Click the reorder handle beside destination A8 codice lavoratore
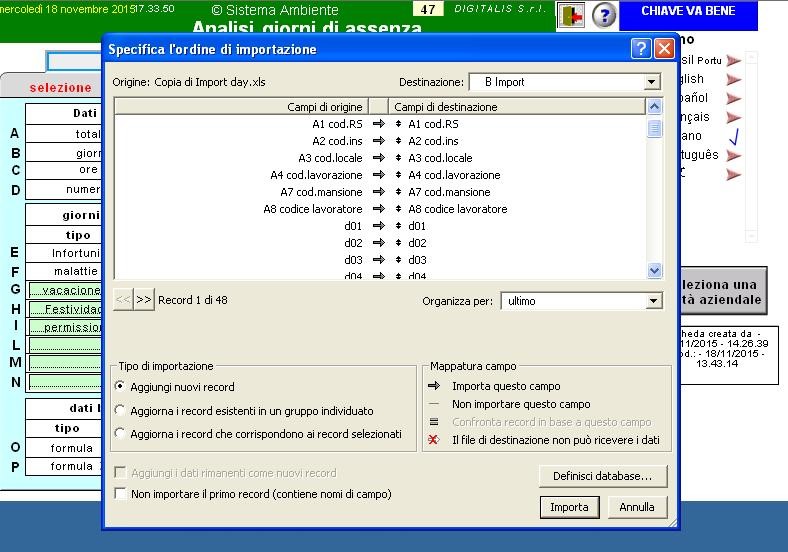Viewport: 788px width, 552px height. point(399,209)
